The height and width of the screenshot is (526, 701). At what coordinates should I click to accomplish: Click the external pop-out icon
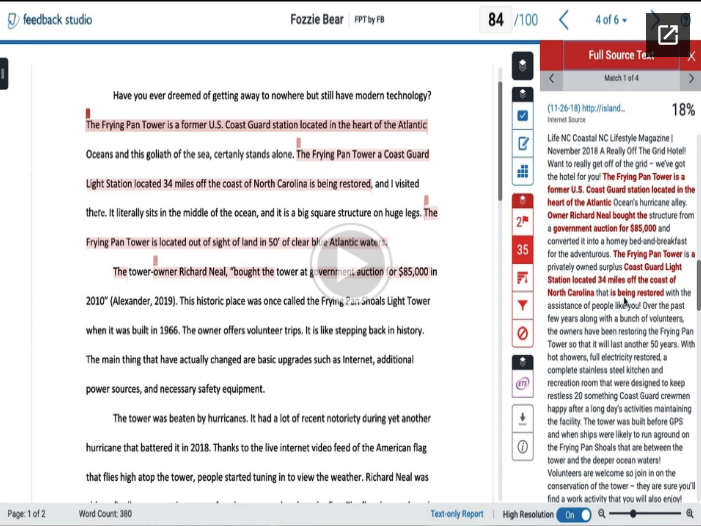(x=667, y=35)
